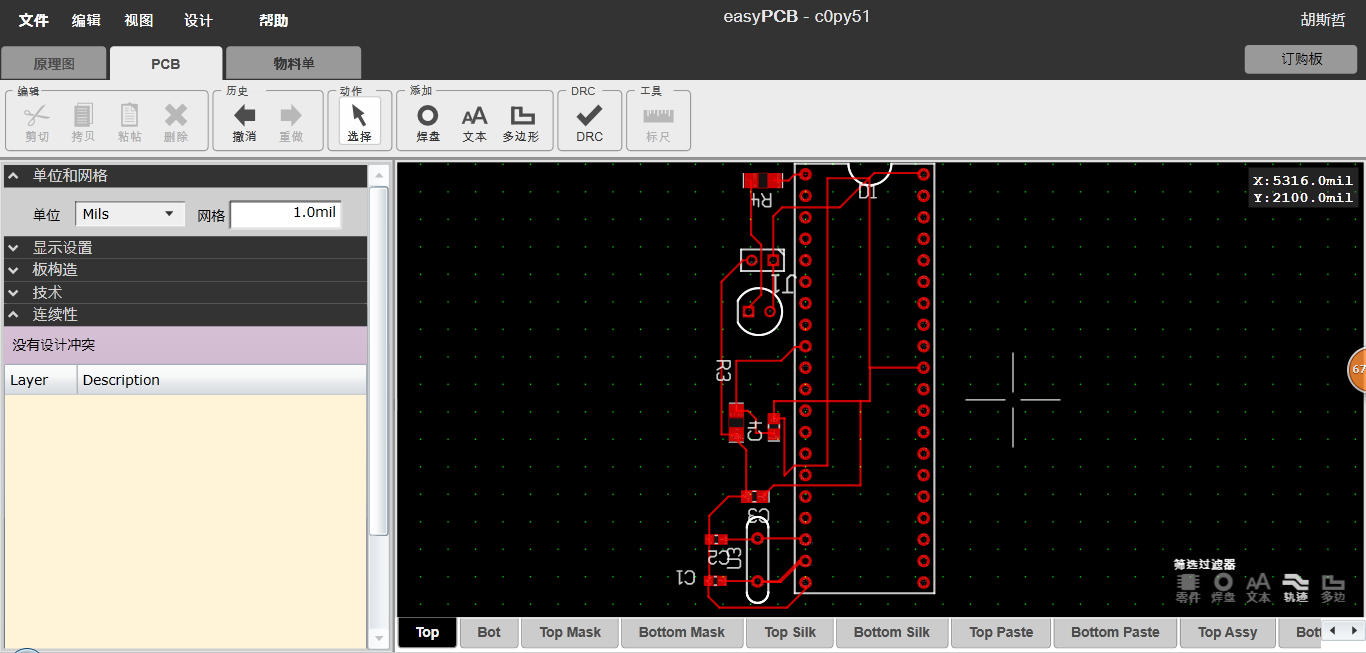Click the Layer column header
The image size is (1366, 653).
41,380
